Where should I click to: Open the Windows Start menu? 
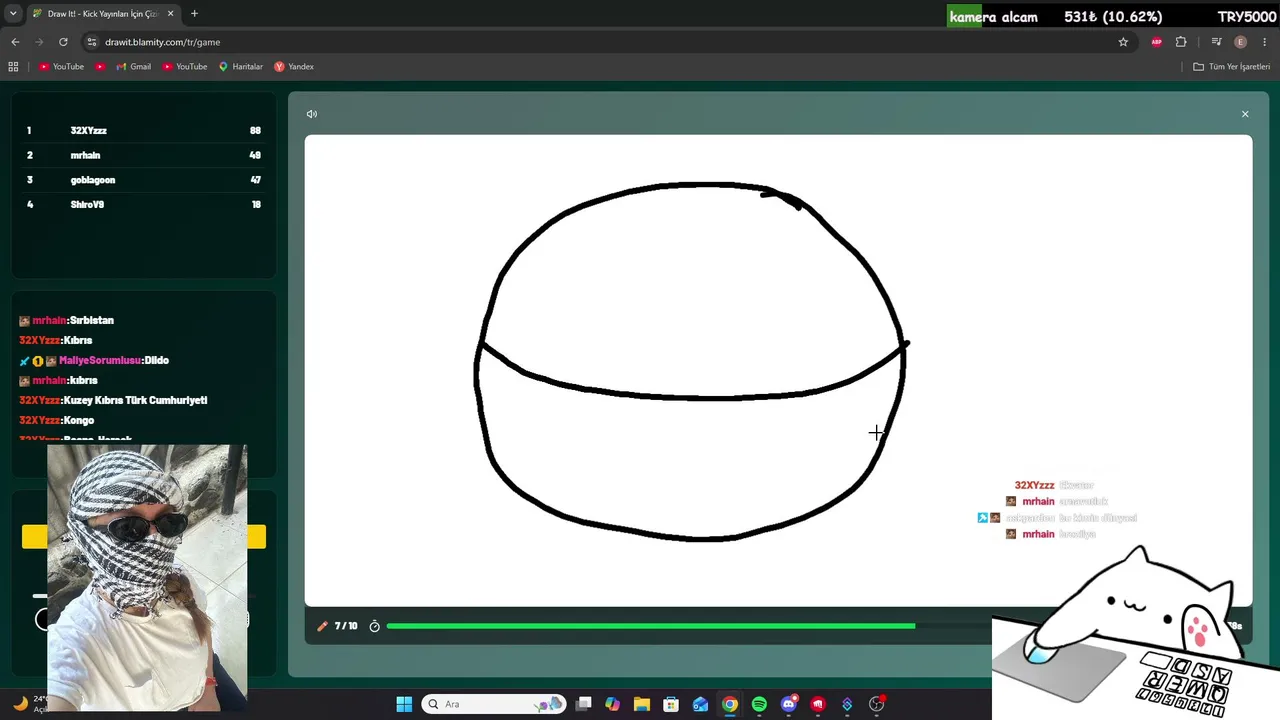pos(404,704)
